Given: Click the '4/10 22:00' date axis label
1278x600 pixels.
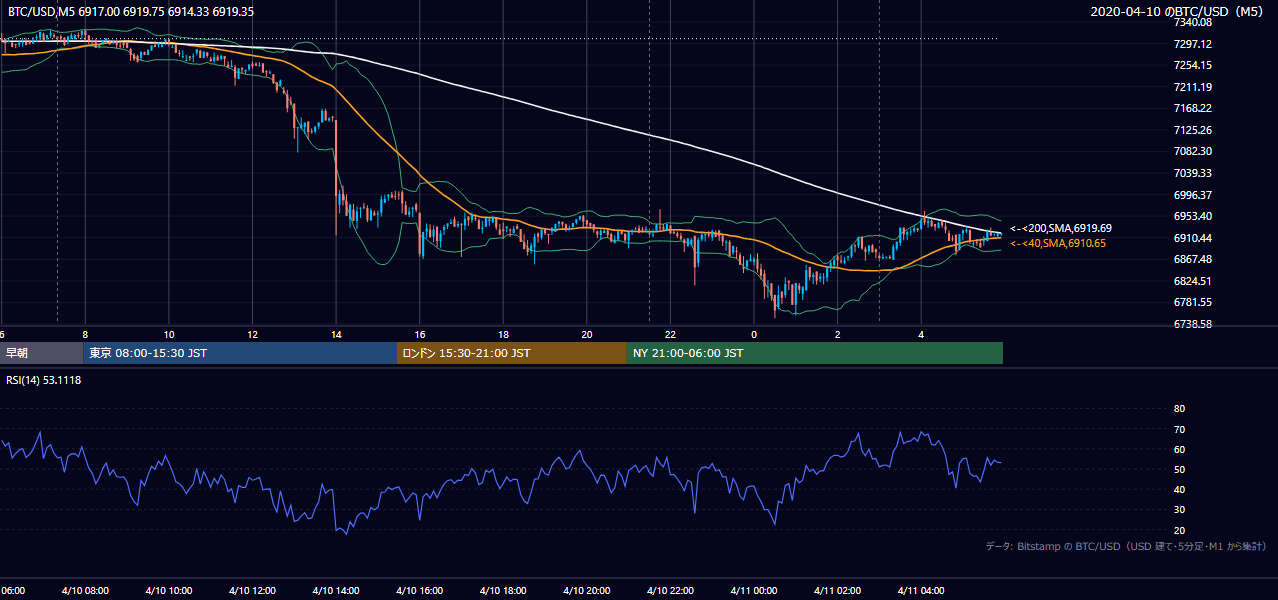Looking at the screenshot, I should click(x=670, y=591).
